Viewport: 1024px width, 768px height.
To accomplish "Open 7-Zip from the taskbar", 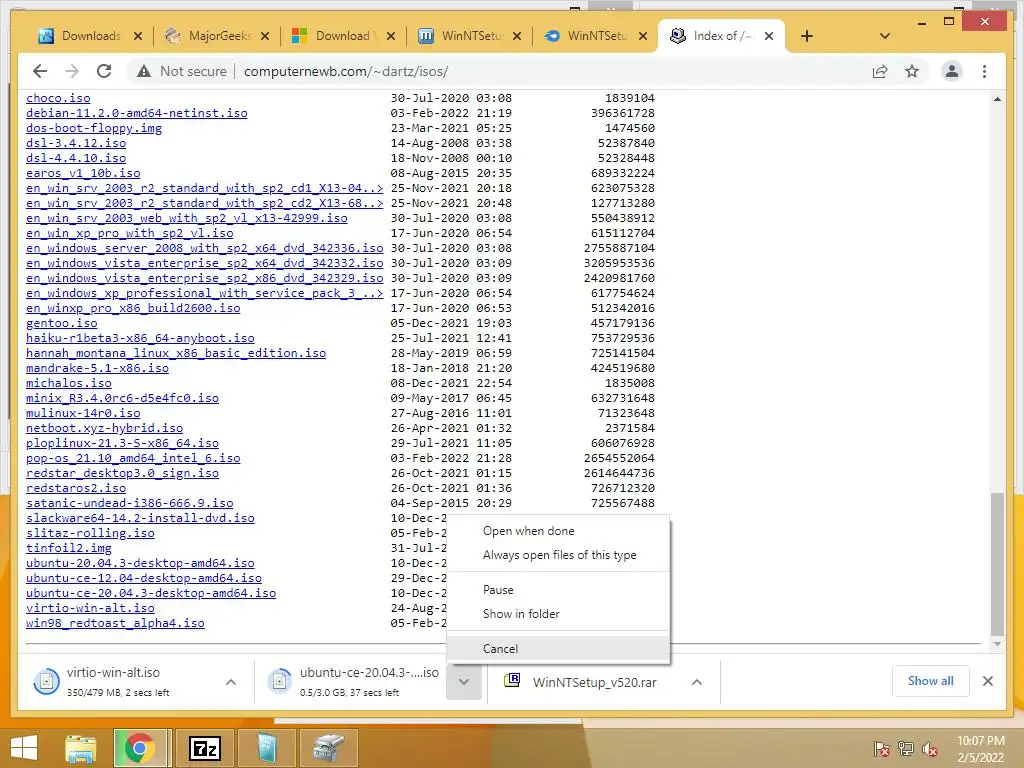I will pyautogui.click(x=204, y=748).
